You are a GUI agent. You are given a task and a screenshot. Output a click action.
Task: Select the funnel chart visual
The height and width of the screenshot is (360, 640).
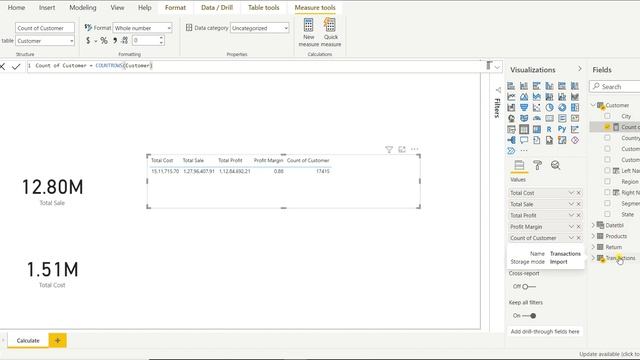pos(524,107)
